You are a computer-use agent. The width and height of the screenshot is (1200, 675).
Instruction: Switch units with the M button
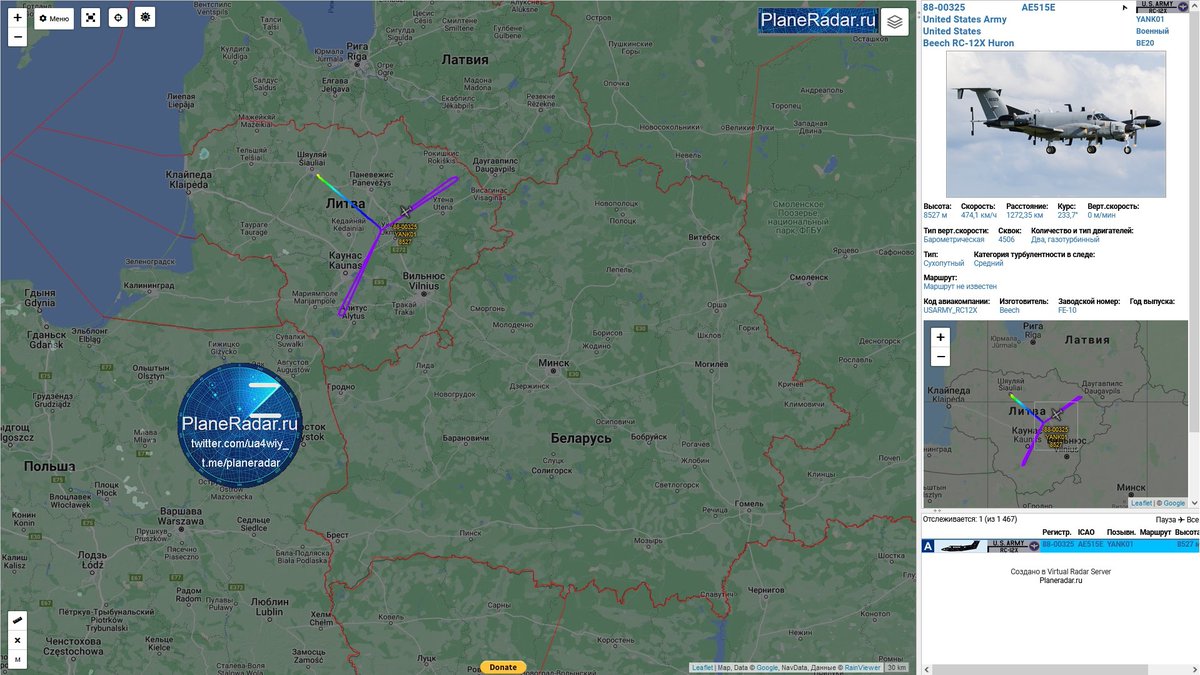[18, 659]
